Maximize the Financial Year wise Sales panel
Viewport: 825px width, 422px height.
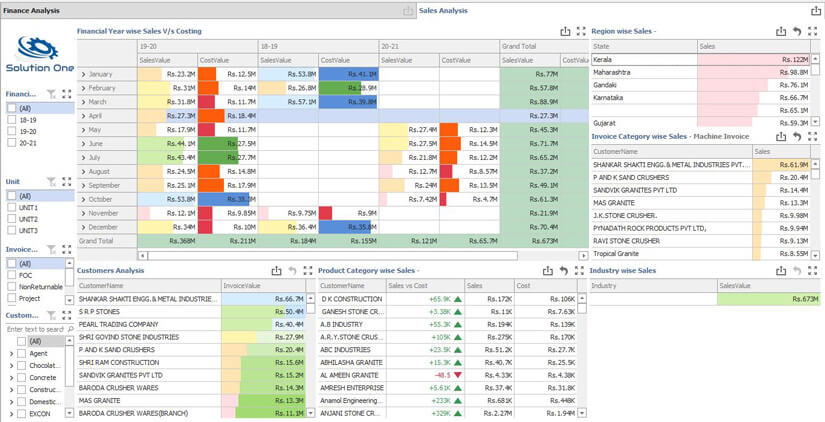point(581,32)
